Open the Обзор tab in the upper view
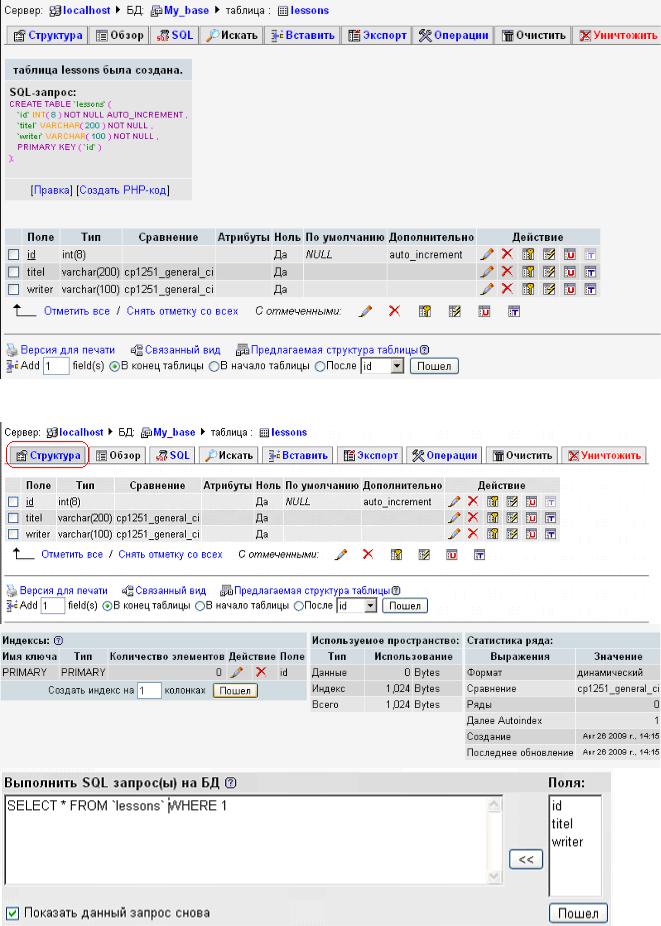The width and height of the screenshot is (661, 926). click(x=120, y=35)
